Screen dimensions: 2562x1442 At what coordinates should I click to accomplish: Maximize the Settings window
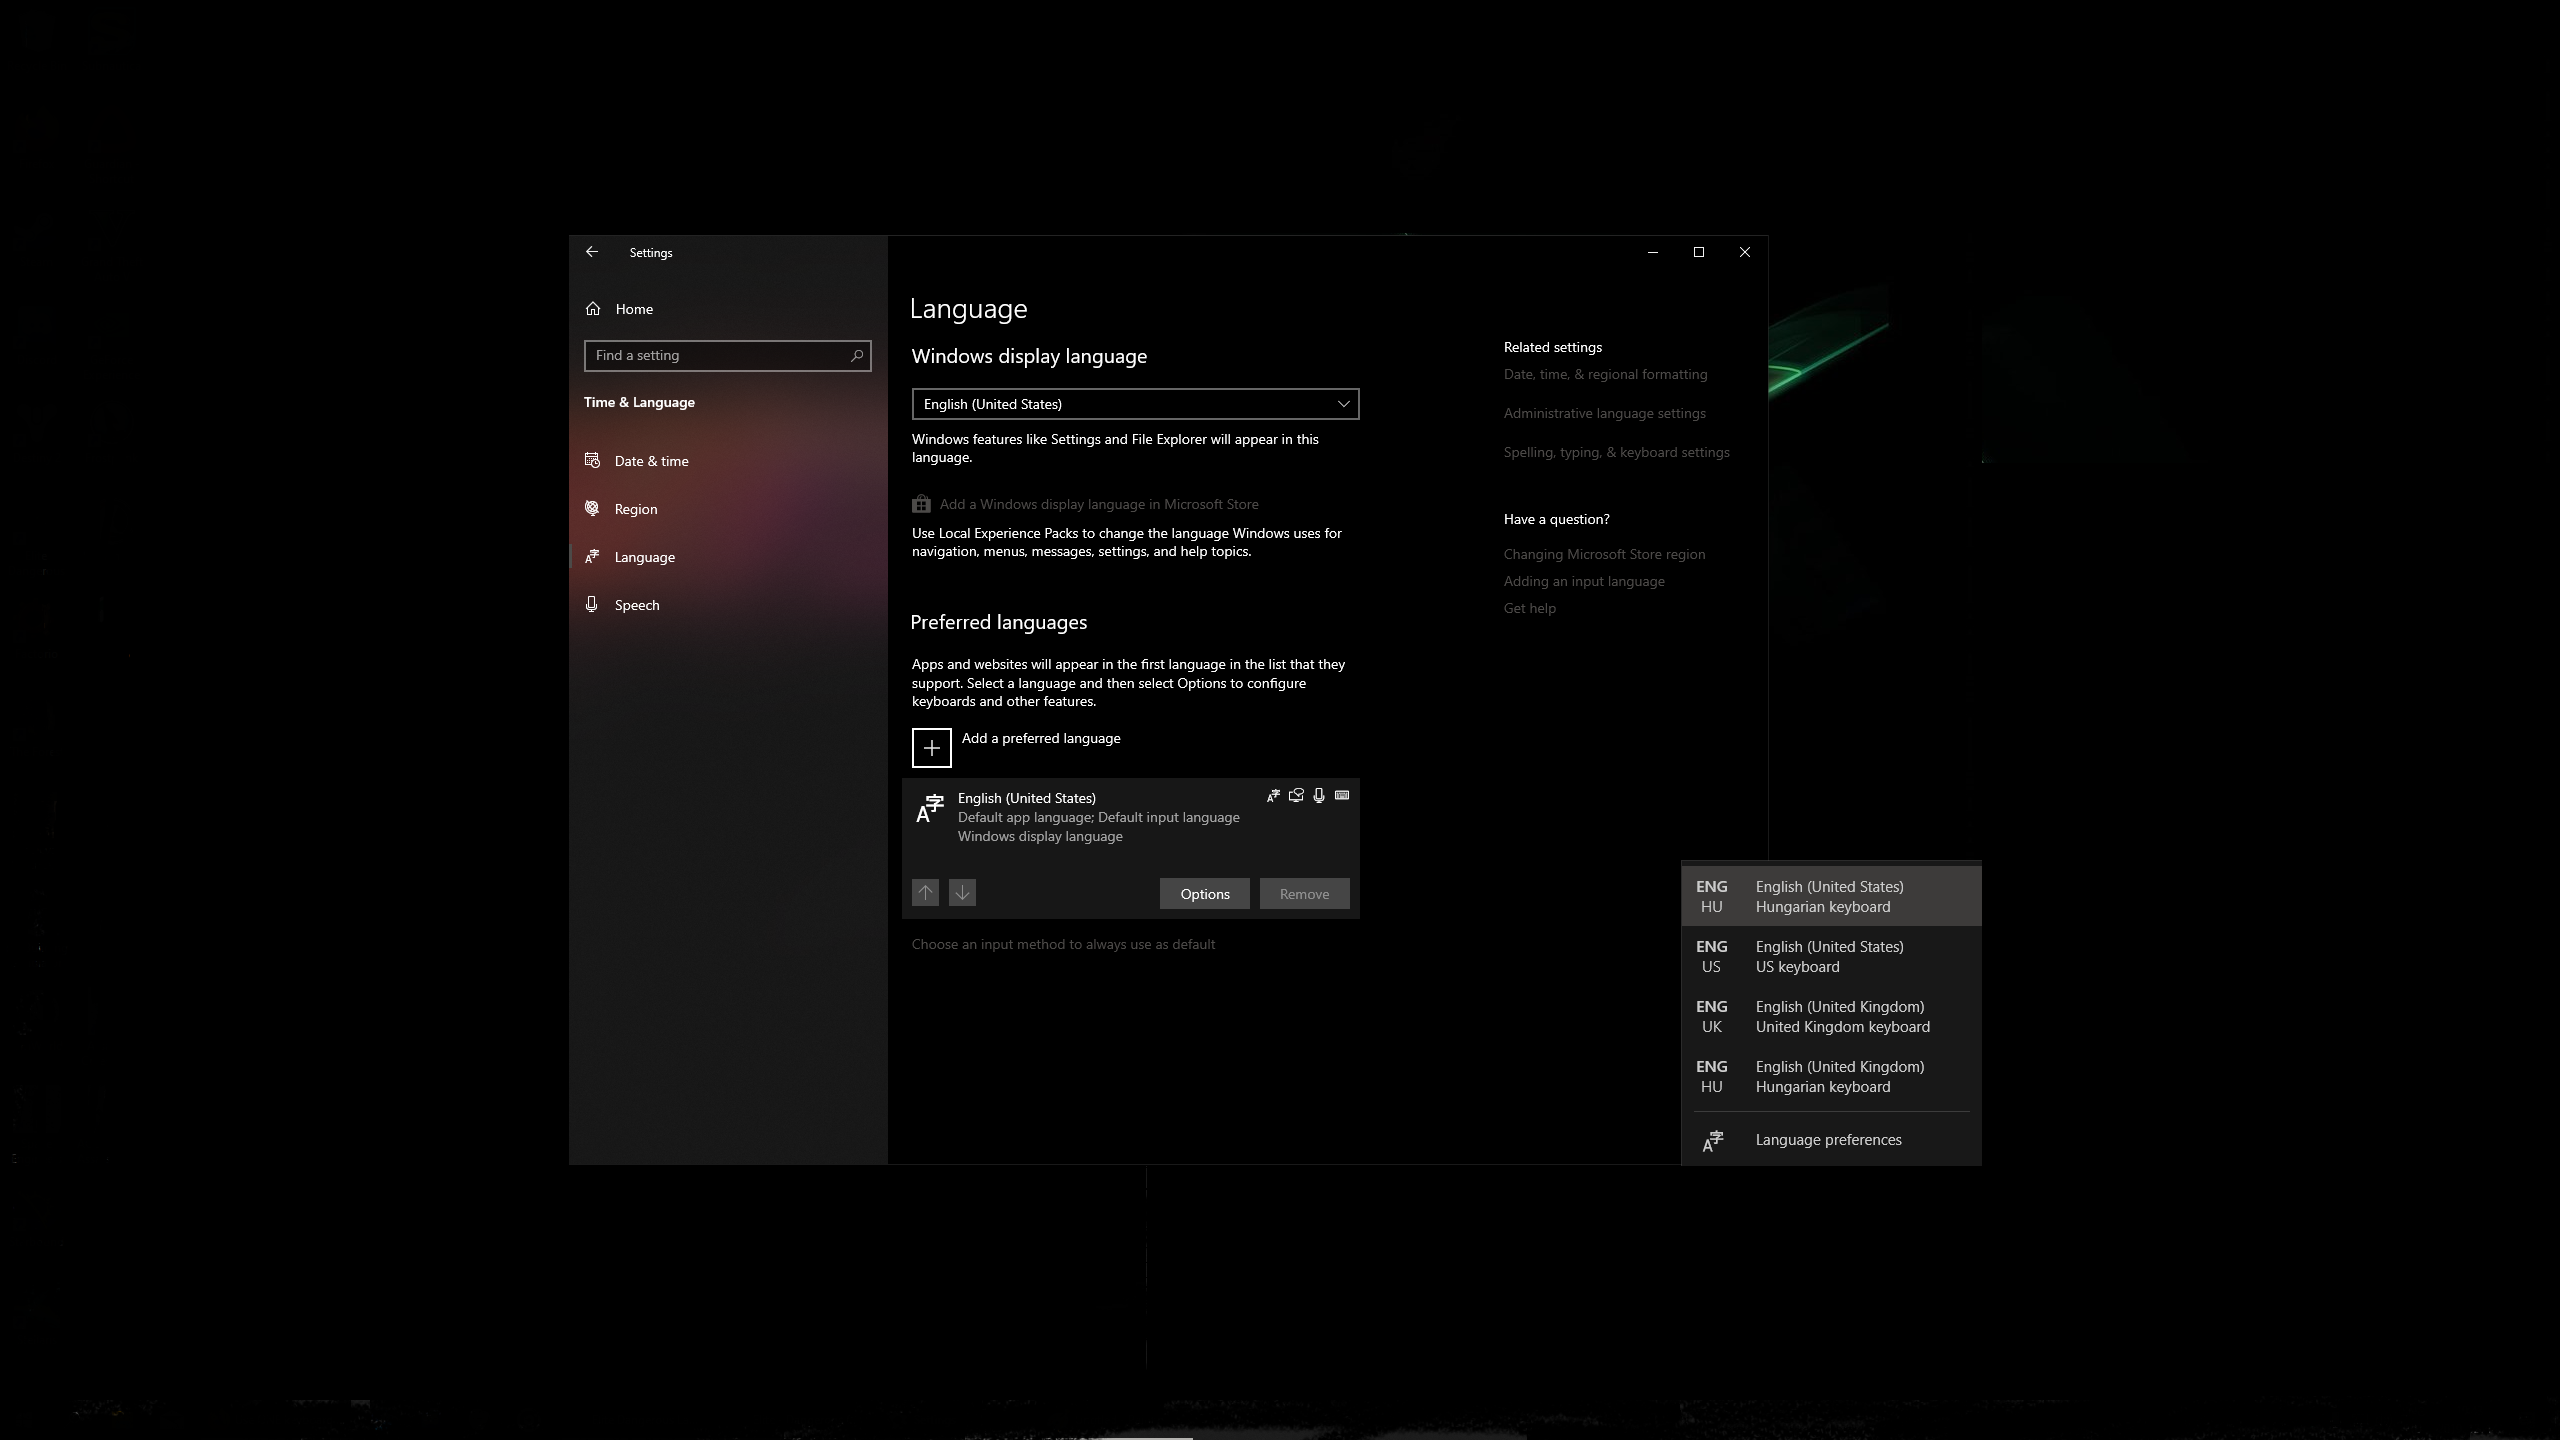[x=1700, y=252]
